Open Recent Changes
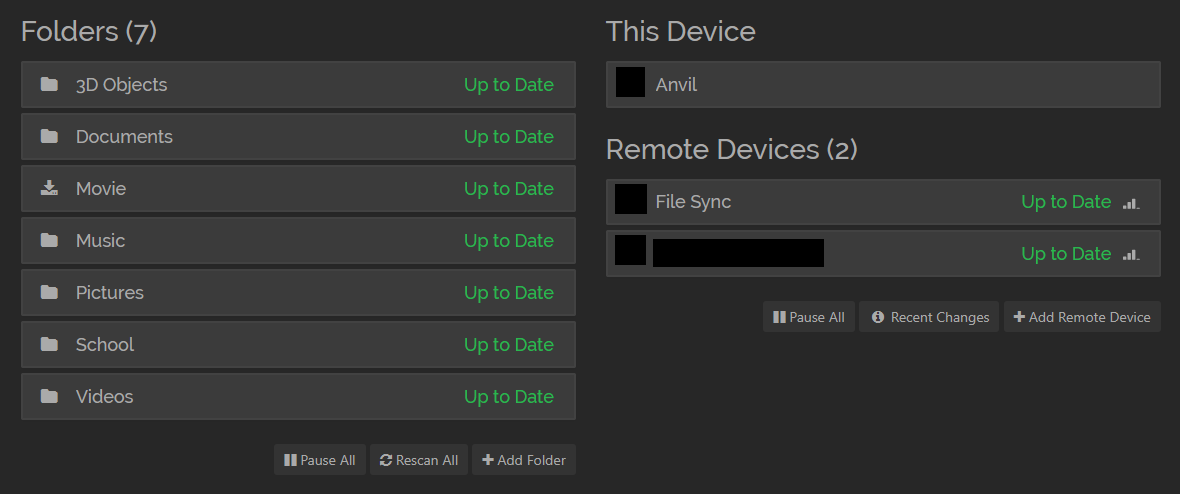The height and width of the screenshot is (494, 1180). click(929, 317)
